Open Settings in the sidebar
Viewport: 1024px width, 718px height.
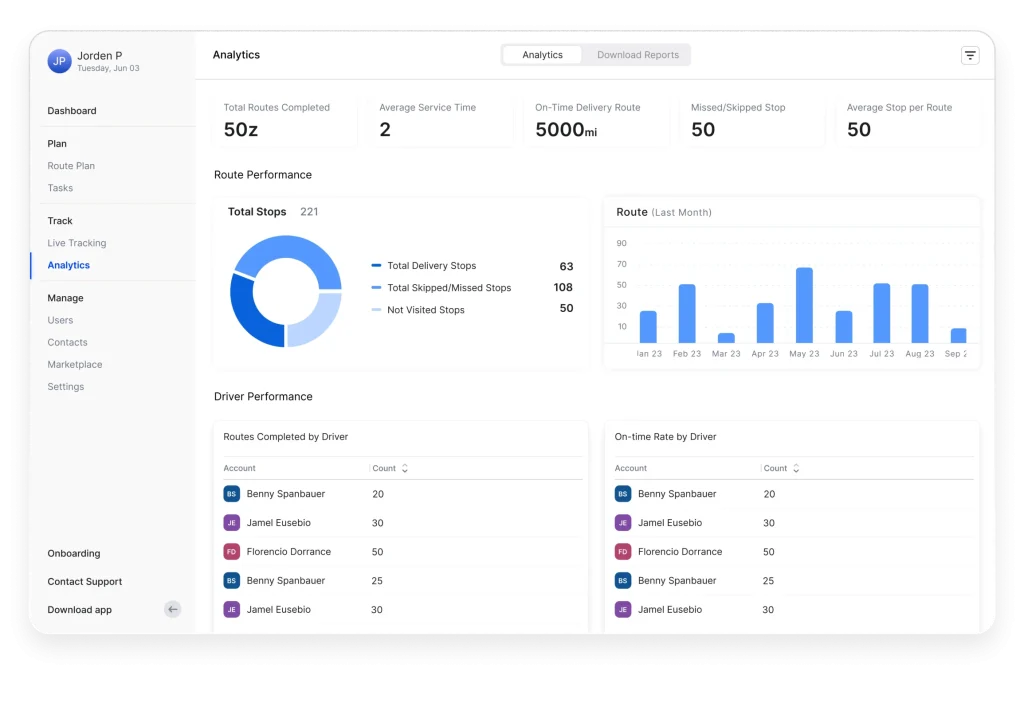pos(65,387)
